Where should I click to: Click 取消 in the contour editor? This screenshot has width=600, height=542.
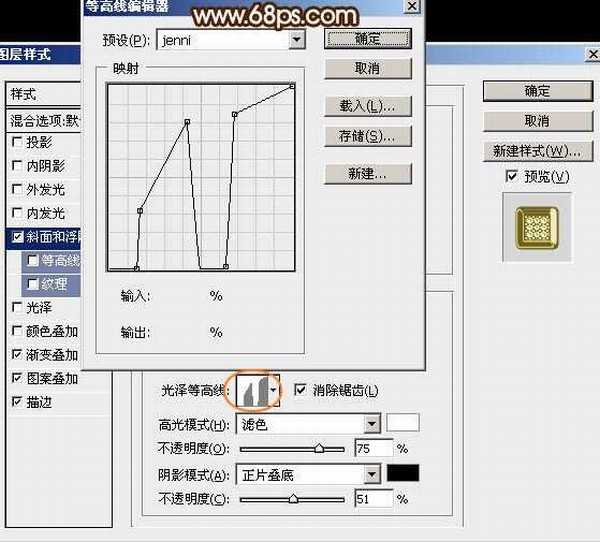click(368, 69)
